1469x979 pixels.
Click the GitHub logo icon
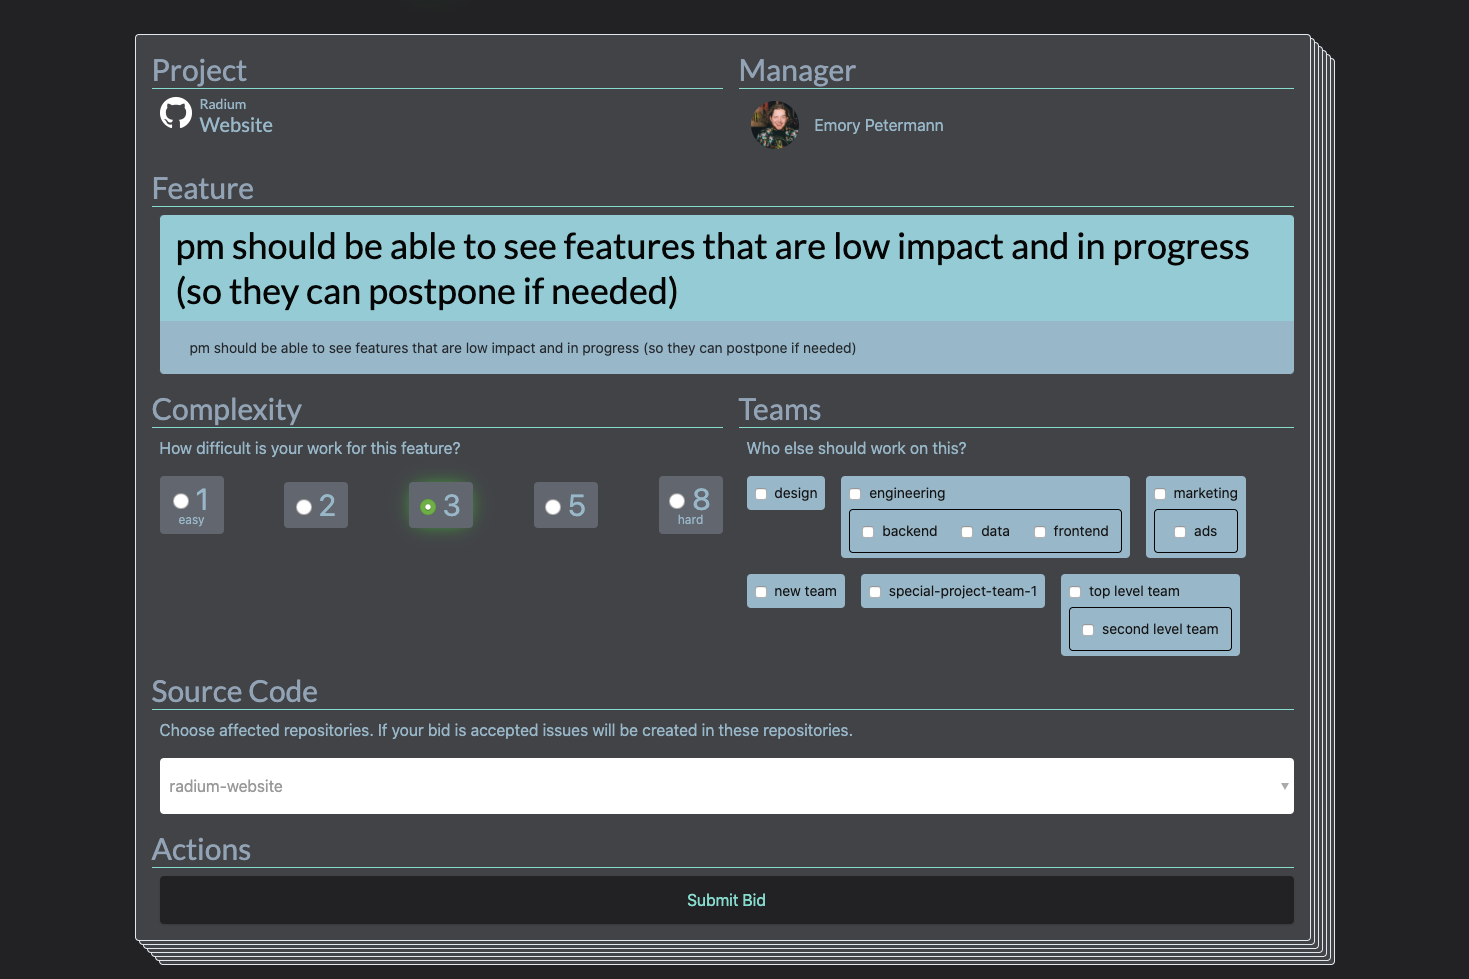click(176, 114)
